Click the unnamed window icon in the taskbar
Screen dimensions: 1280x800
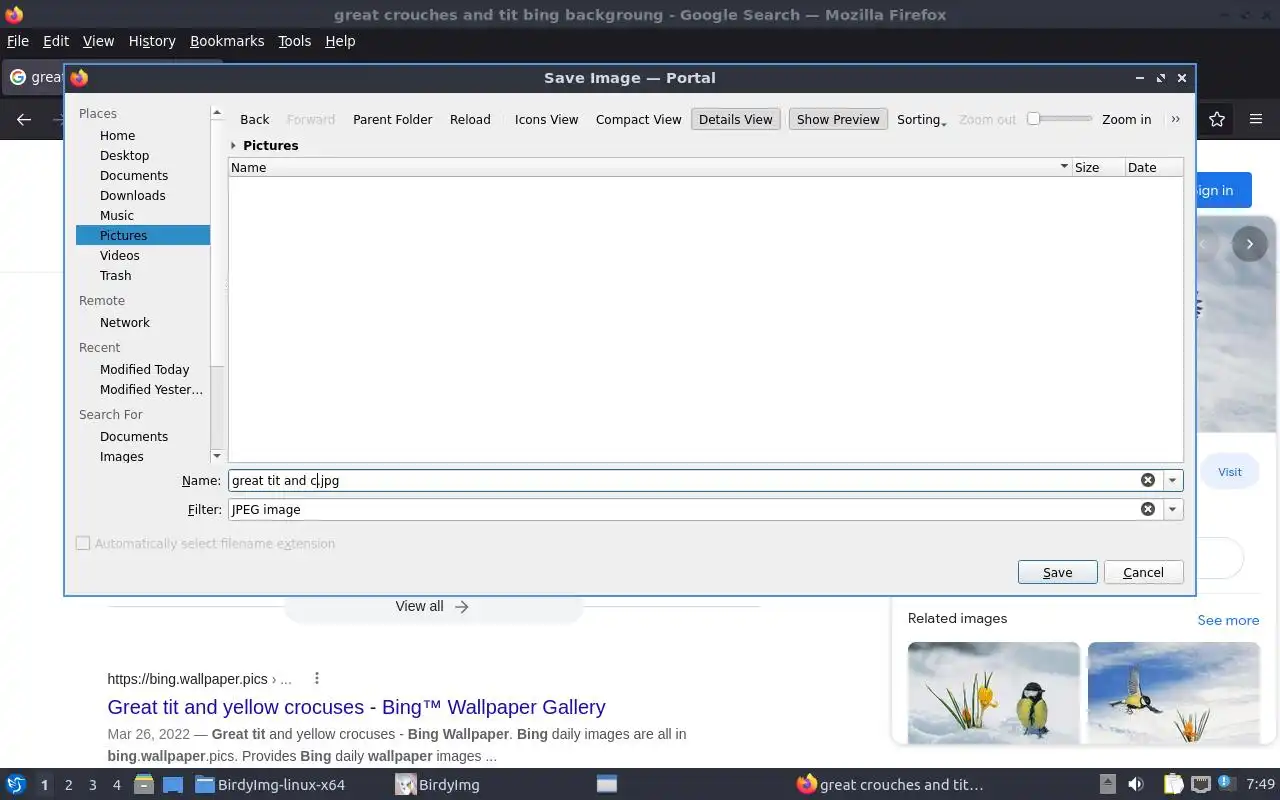coord(607,785)
